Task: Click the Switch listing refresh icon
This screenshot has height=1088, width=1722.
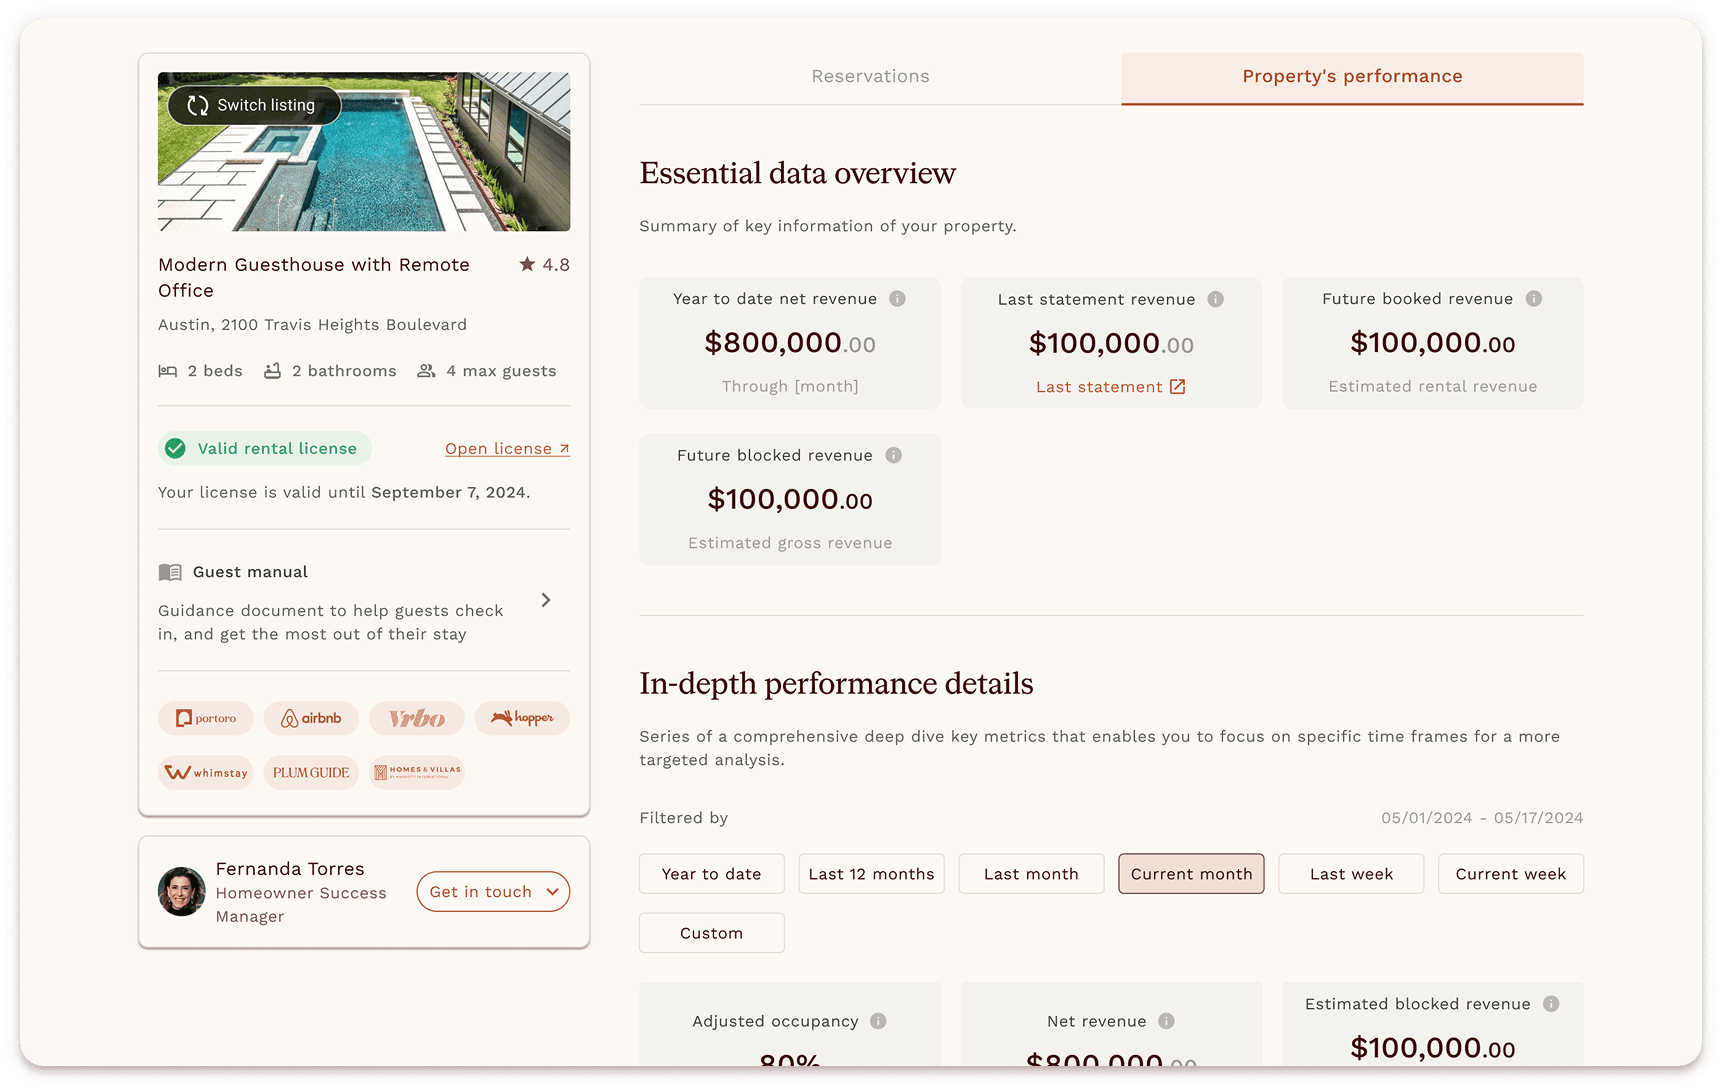Action: [198, 105]
